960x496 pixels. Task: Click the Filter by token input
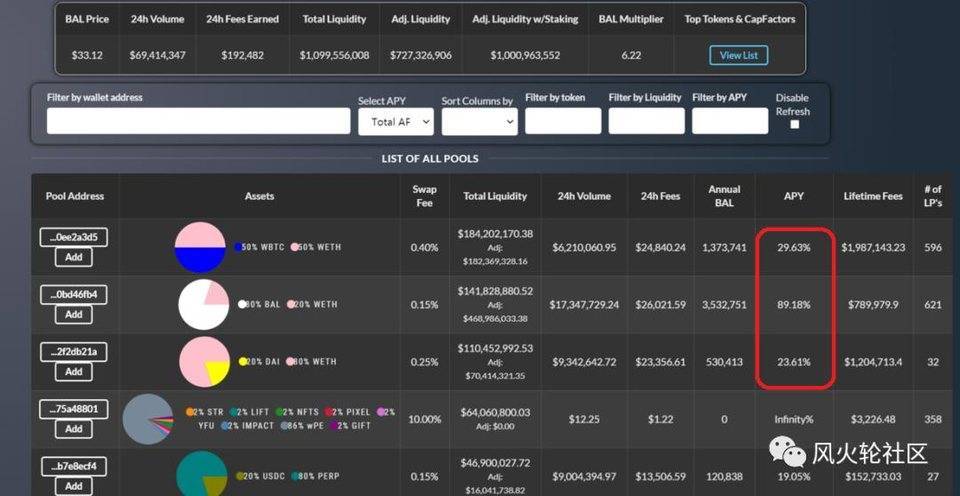563,121
